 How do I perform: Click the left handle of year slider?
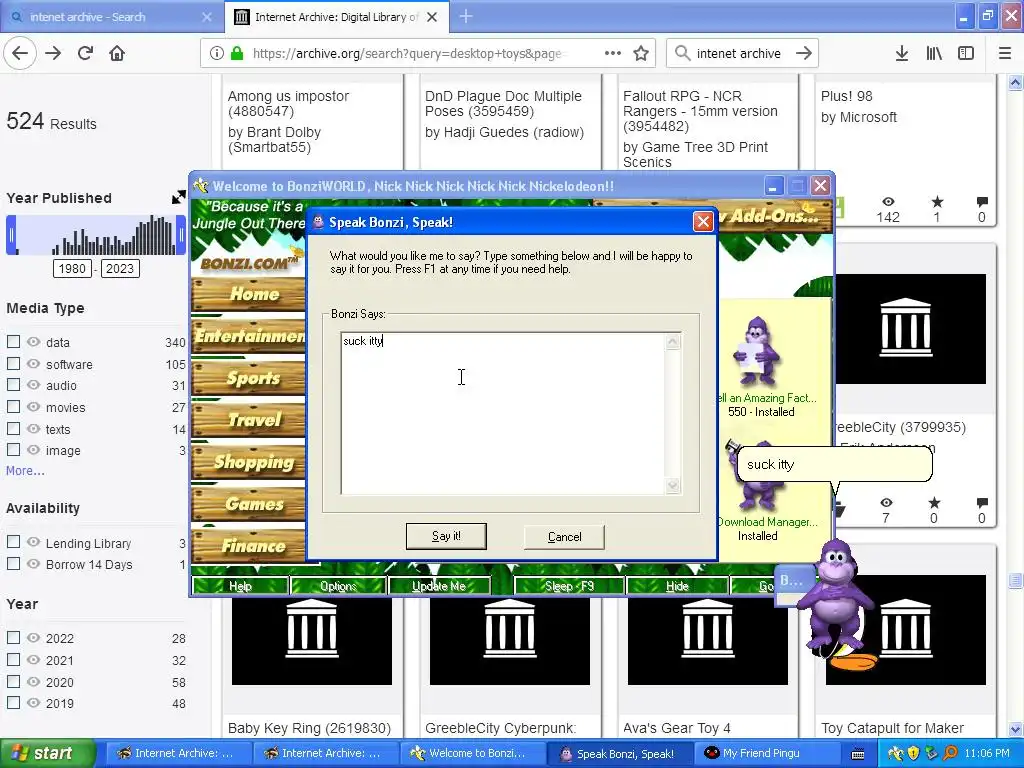coord(11,235)
